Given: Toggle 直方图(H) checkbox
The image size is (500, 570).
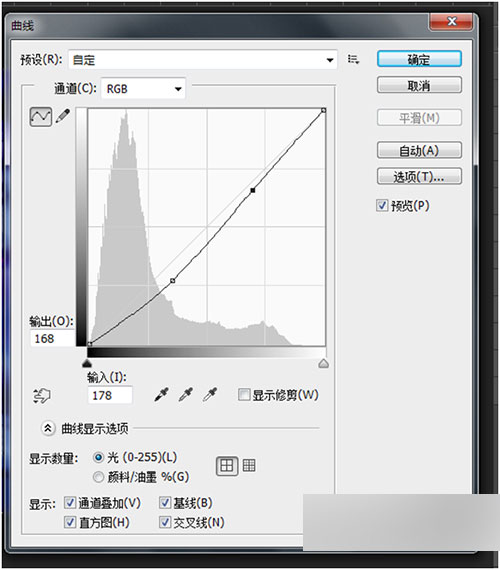Looking at the screenshot, I should (x=69, y=522).
